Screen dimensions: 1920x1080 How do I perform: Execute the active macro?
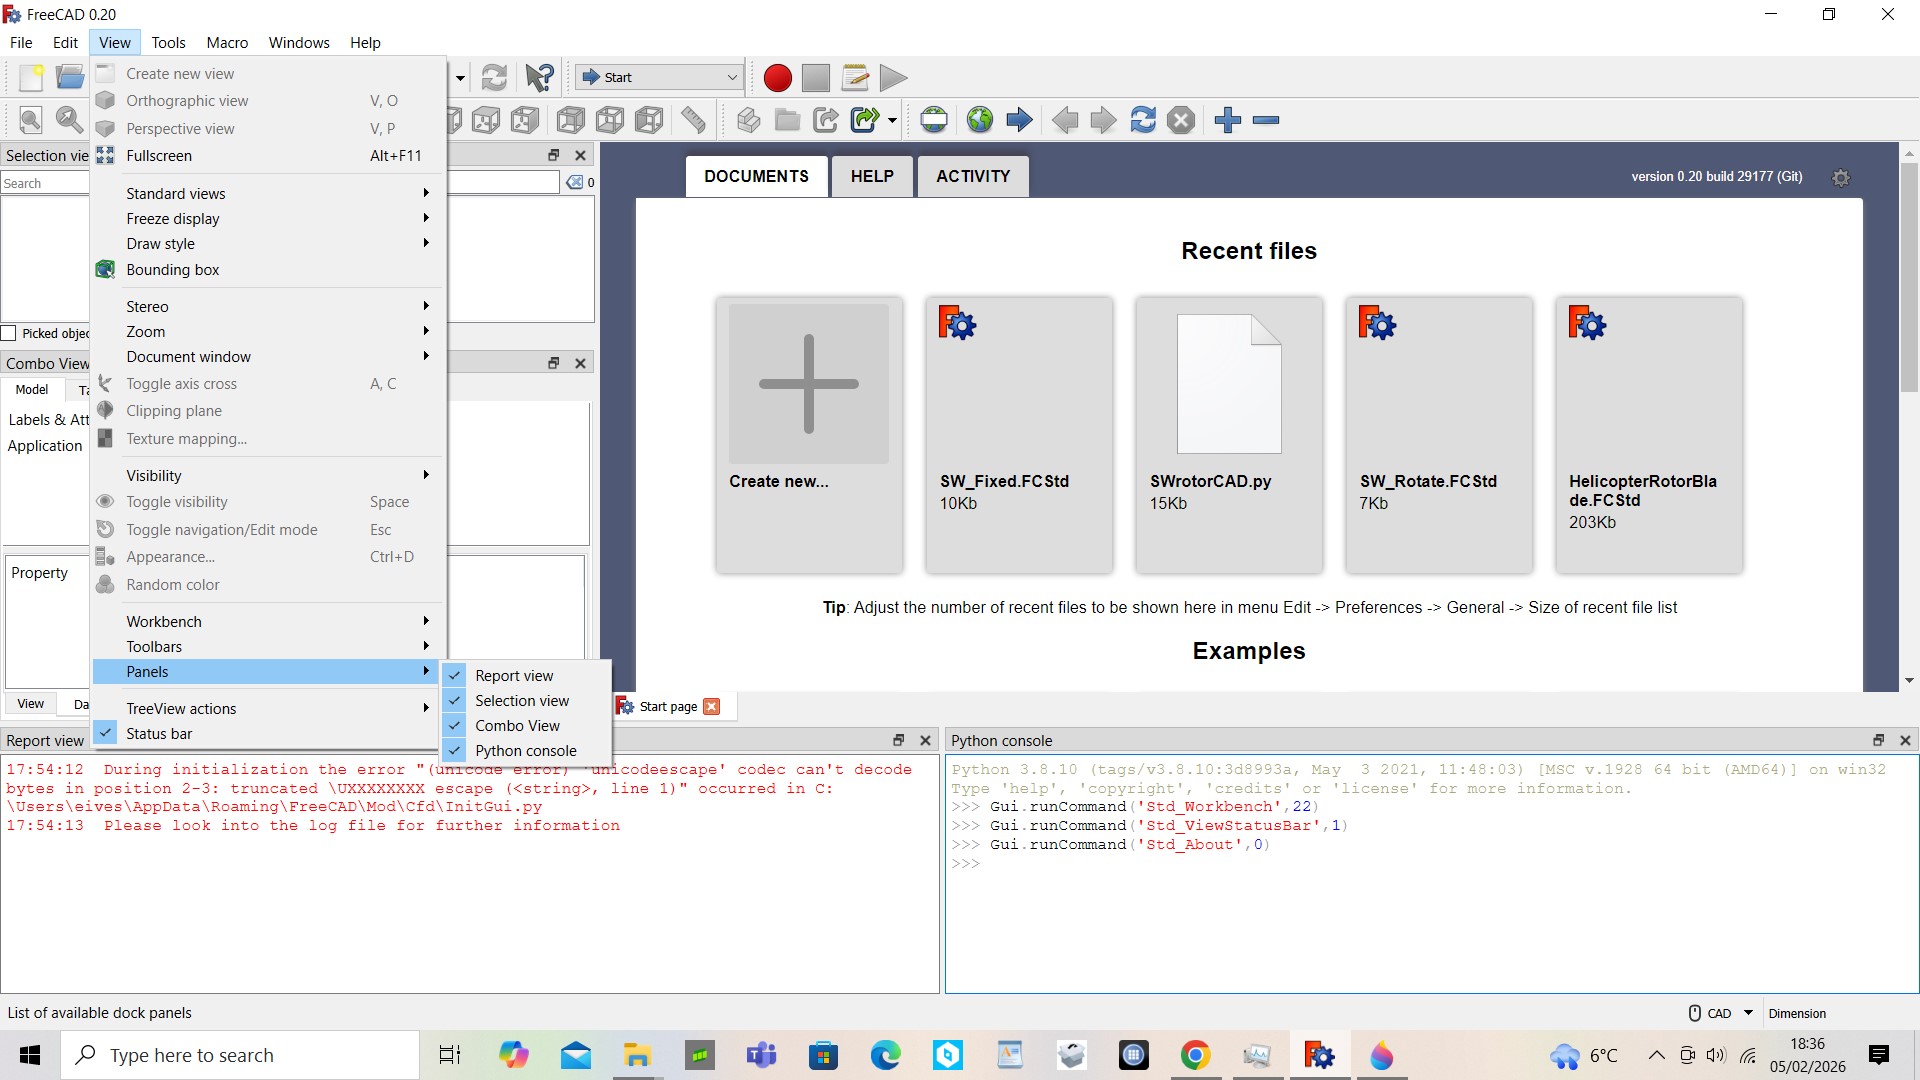(x=893, y=77)
